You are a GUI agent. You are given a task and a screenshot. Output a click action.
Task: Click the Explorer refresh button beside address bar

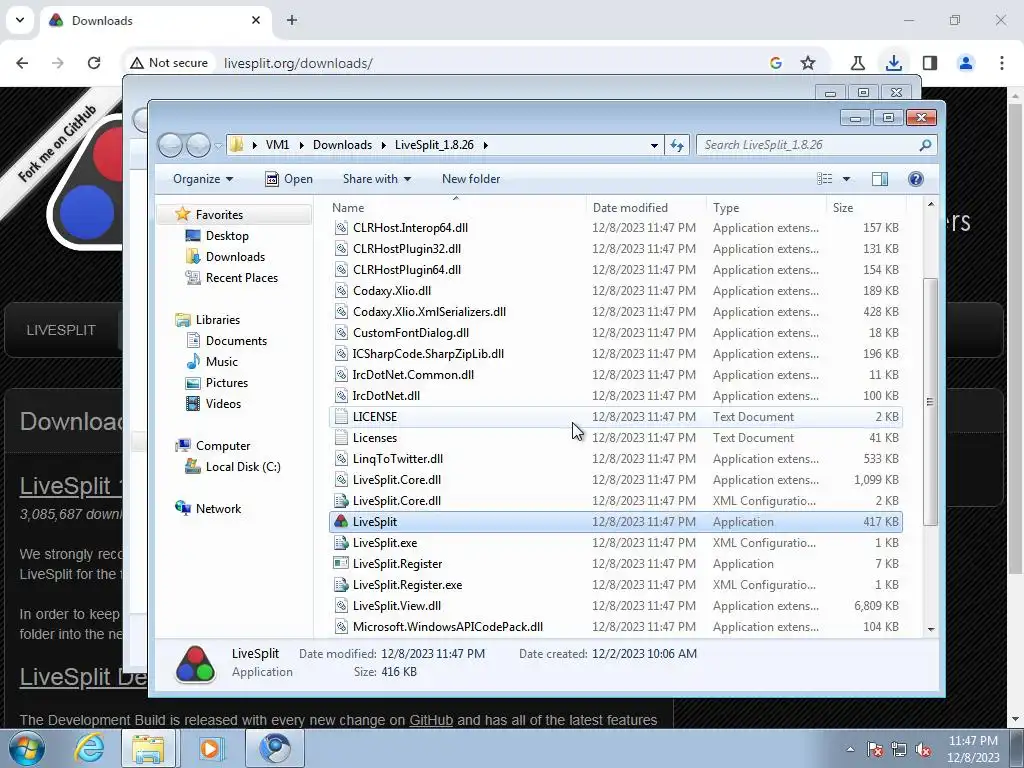pyautogui.click(x=677, y=145)
